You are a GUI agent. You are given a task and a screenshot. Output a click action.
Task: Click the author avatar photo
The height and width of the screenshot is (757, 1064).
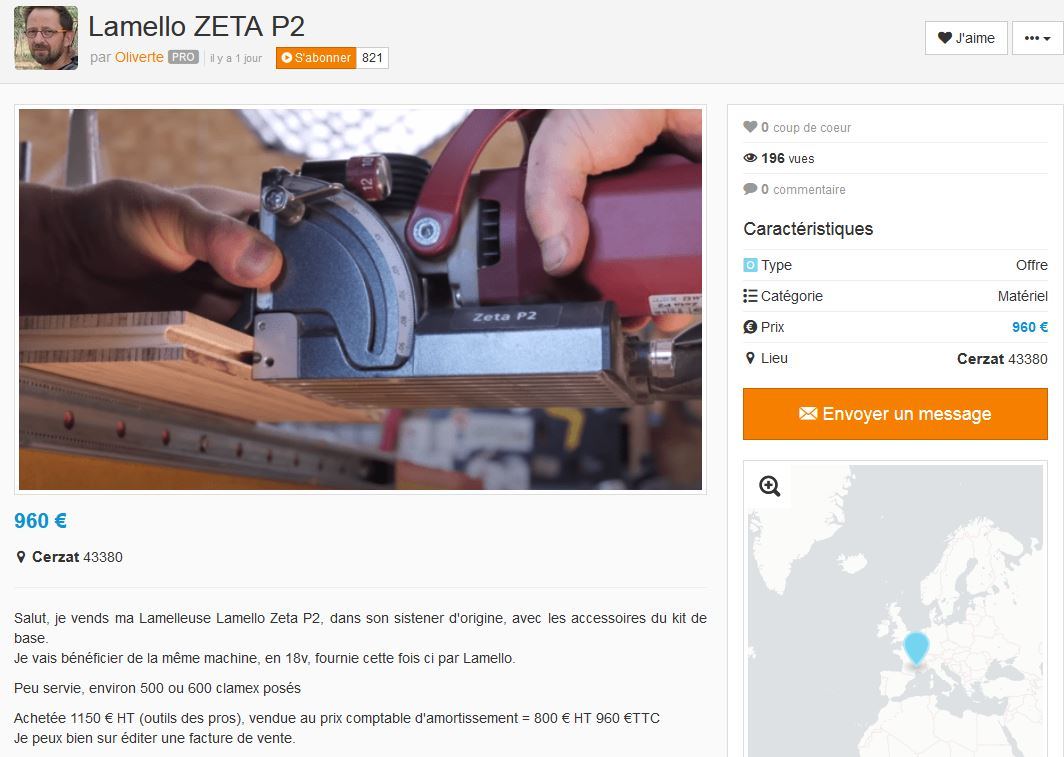(46, 38)
